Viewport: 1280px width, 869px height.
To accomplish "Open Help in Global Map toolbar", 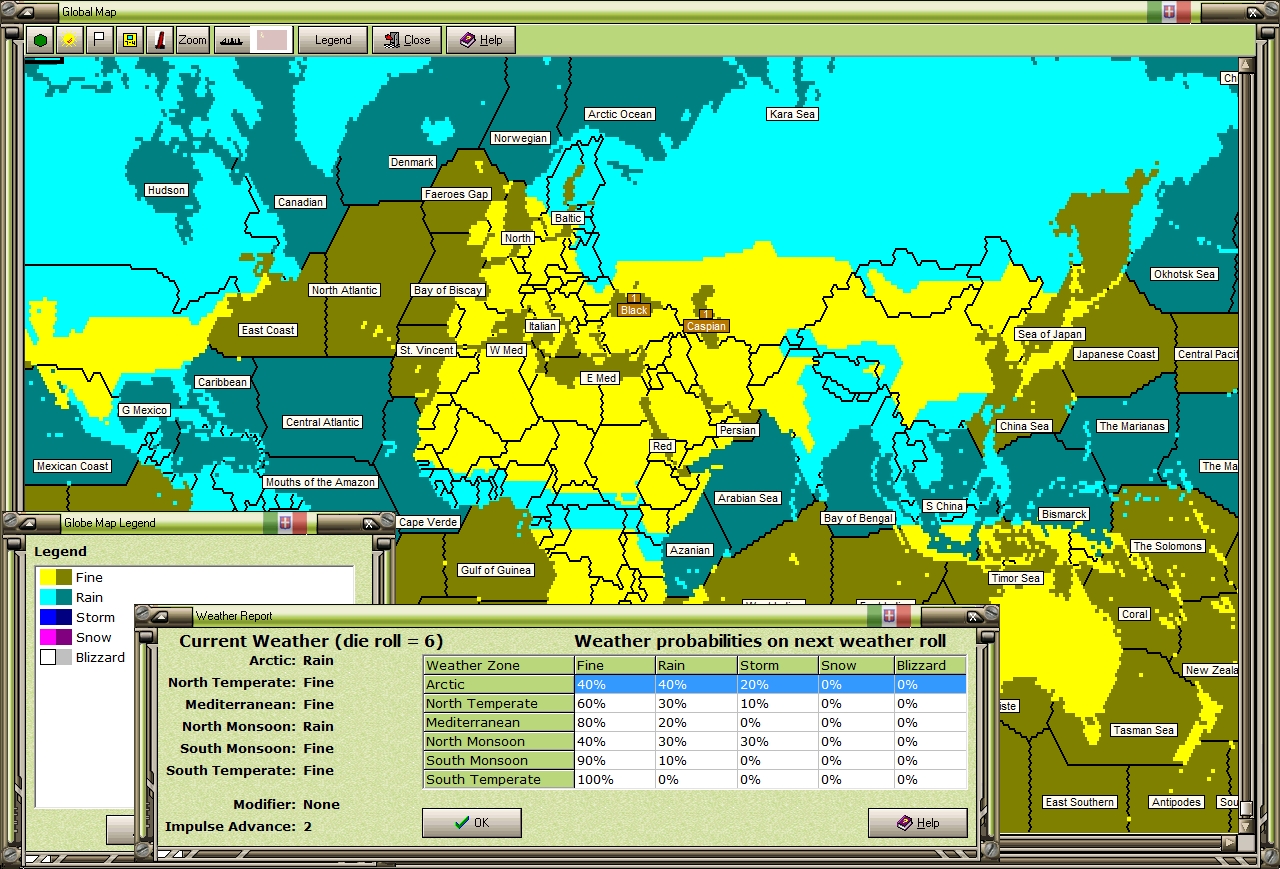I will pos(481,40).
